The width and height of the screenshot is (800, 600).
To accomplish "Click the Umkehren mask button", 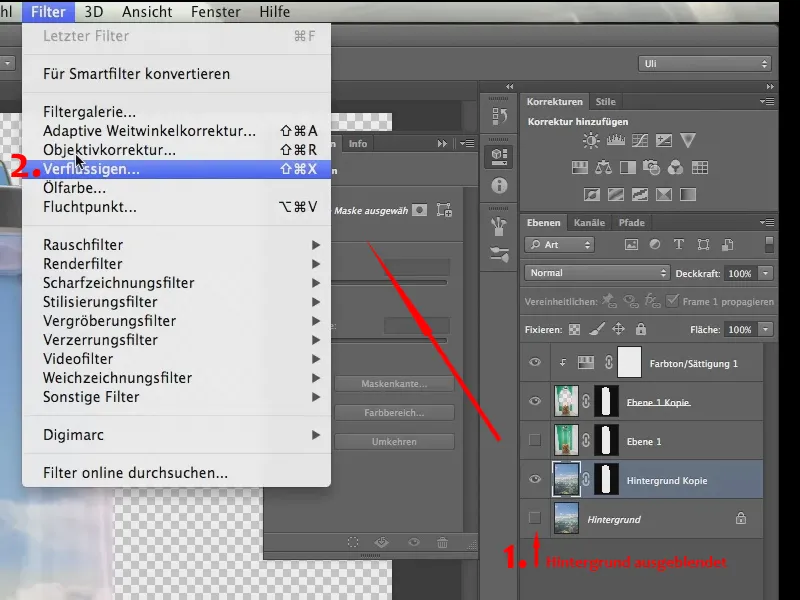I will [394, 442].
